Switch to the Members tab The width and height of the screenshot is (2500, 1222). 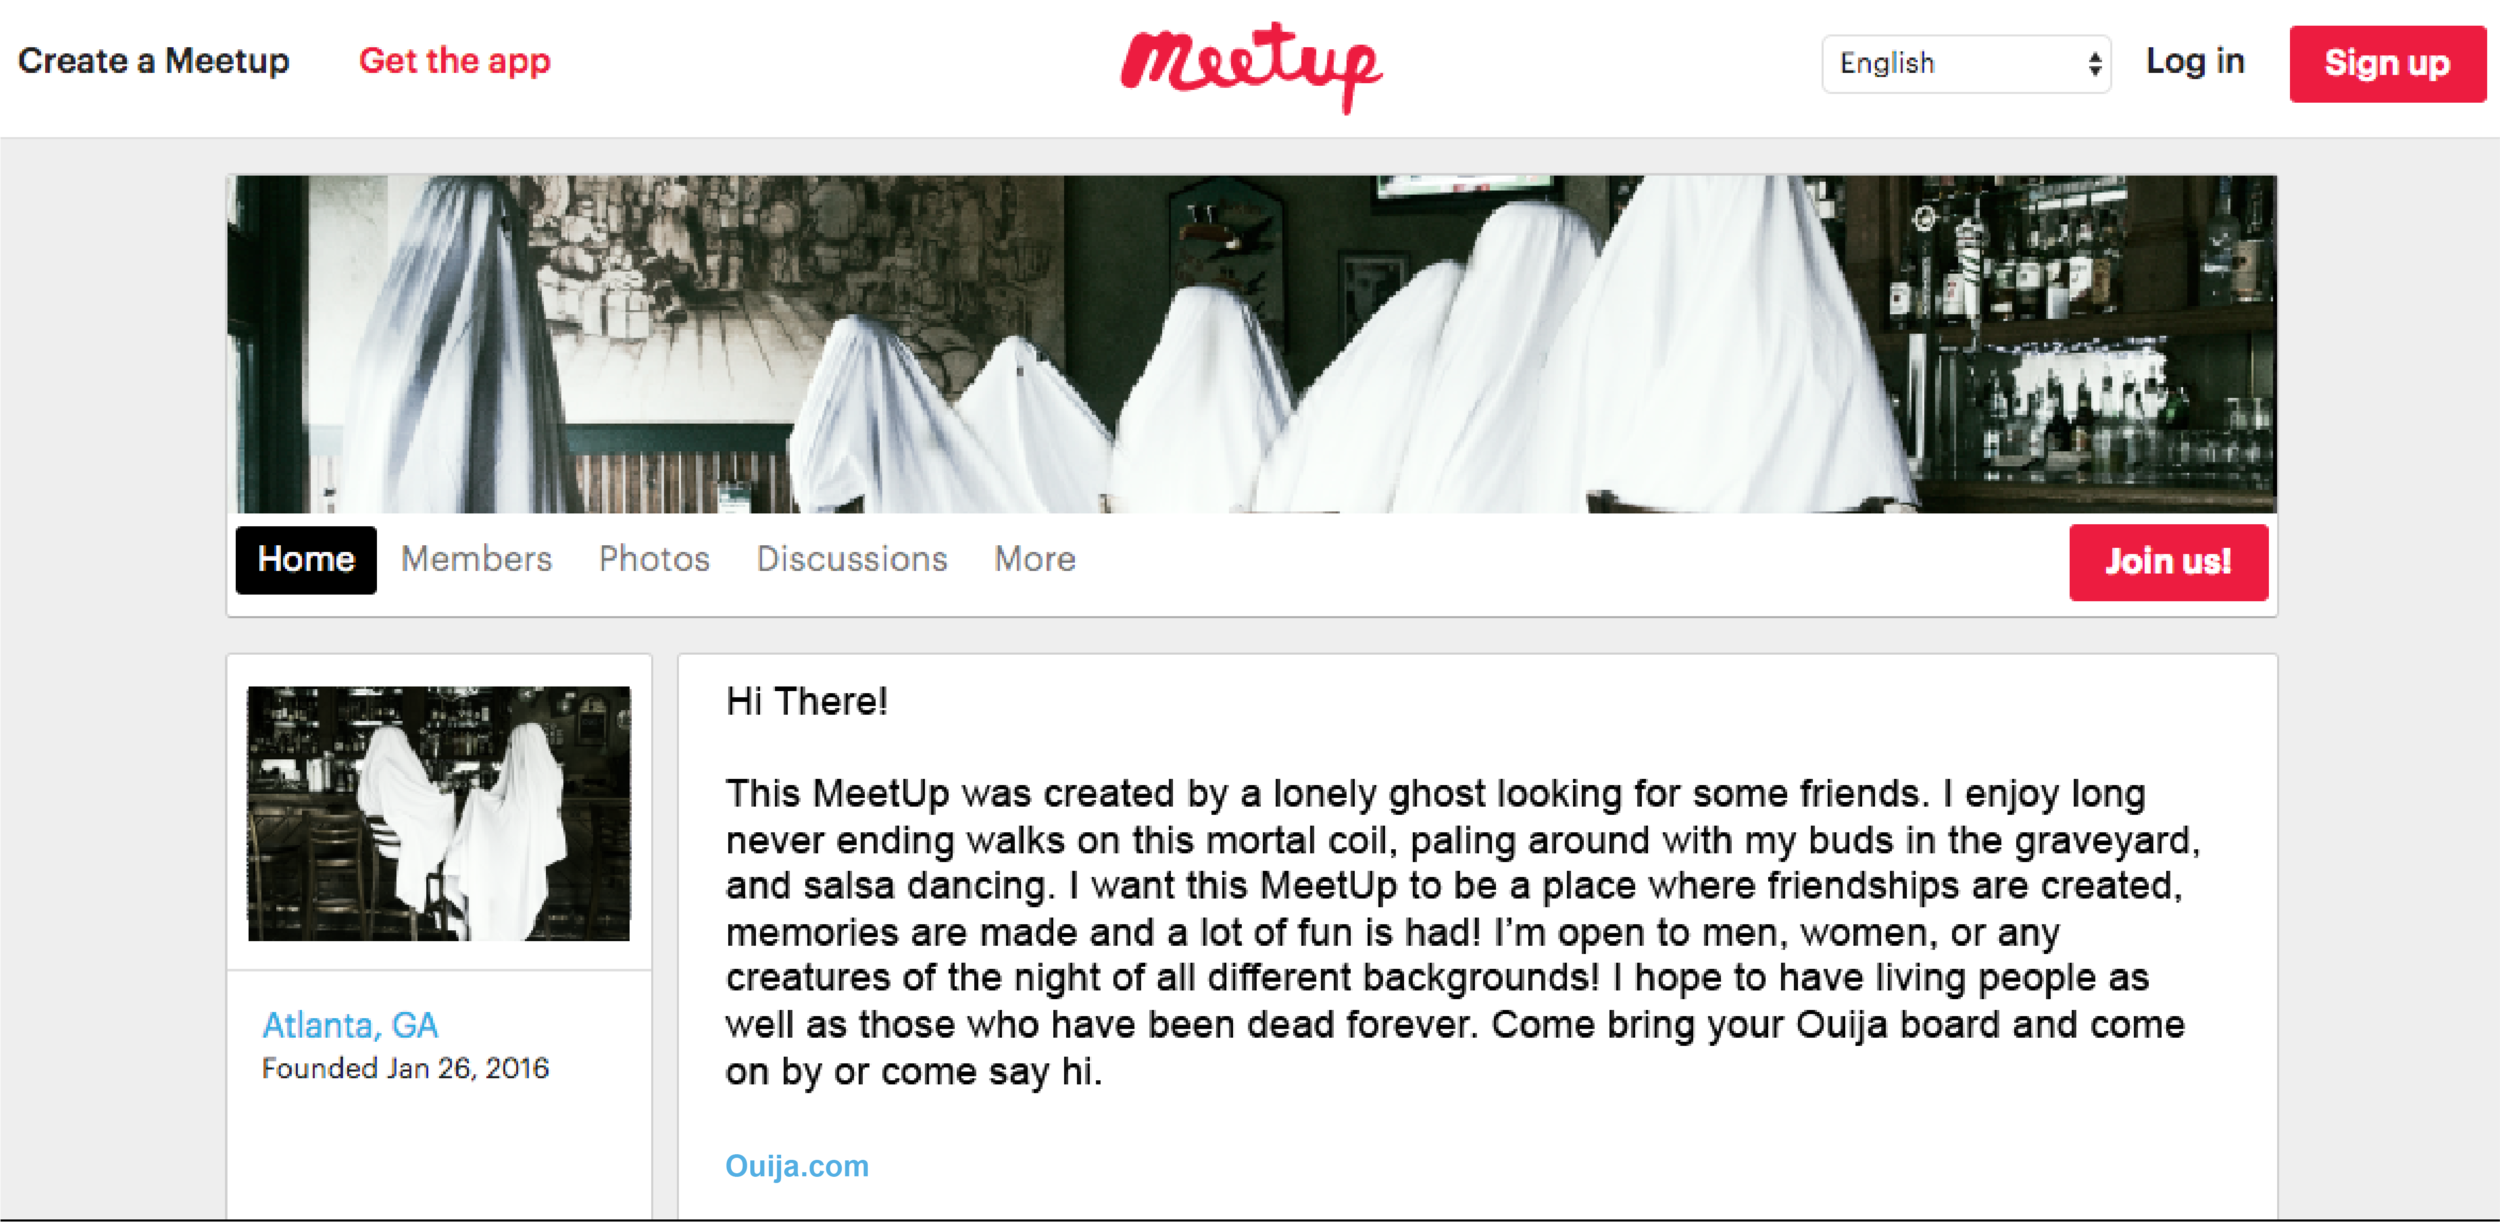point(476,559)
